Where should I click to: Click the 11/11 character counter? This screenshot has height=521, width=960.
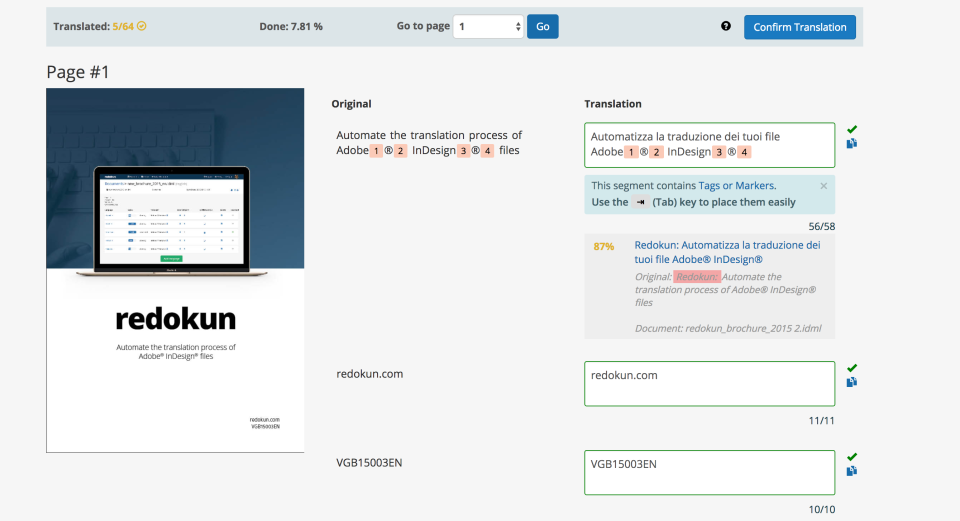(x=822, y=420)
